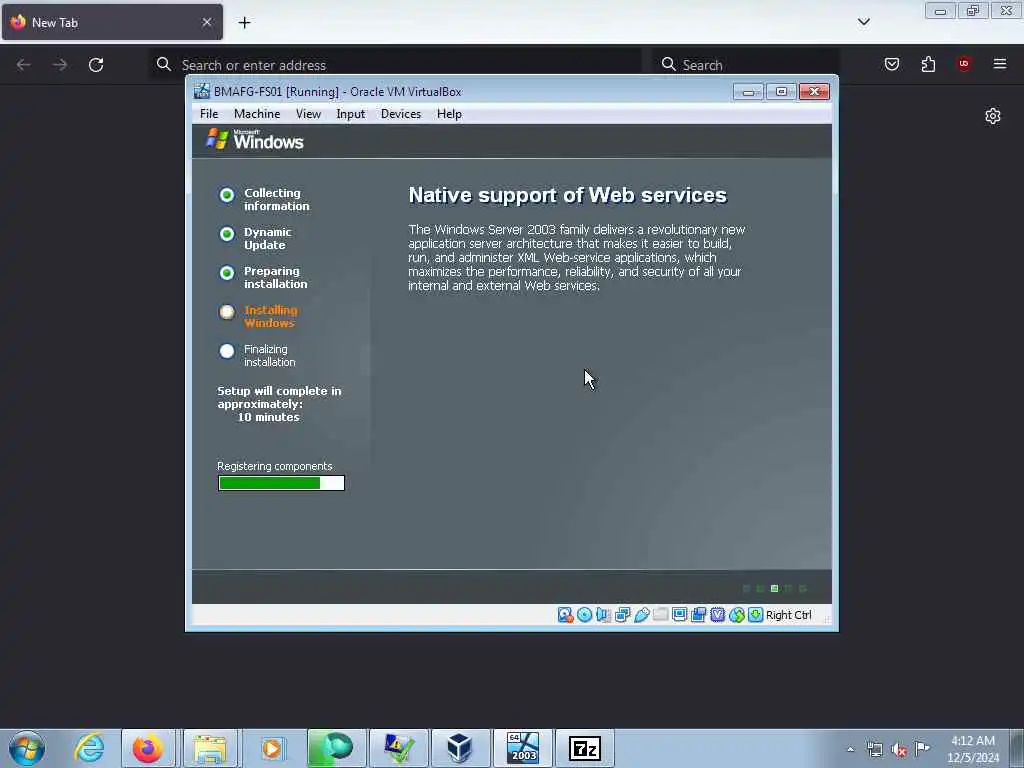Click the optical disk icon in VirtualBox status bar

(584, 615)
